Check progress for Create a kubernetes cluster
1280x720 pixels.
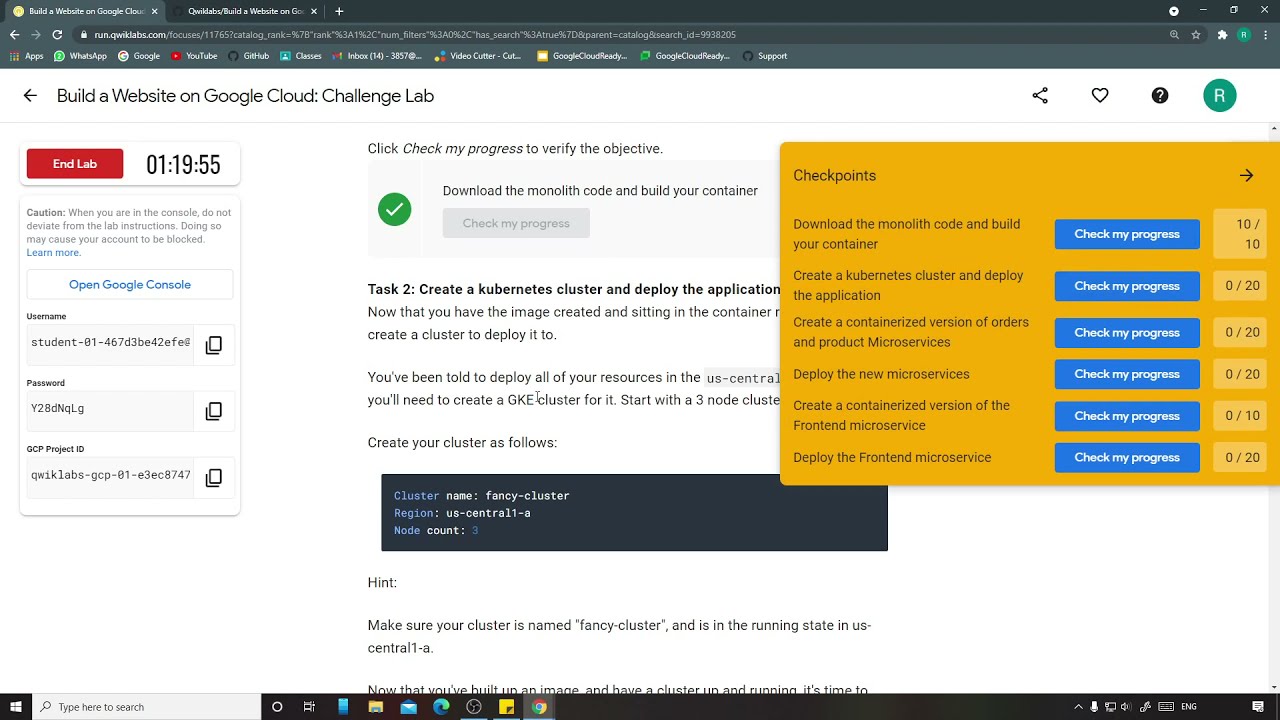(x=1127, y=286)
